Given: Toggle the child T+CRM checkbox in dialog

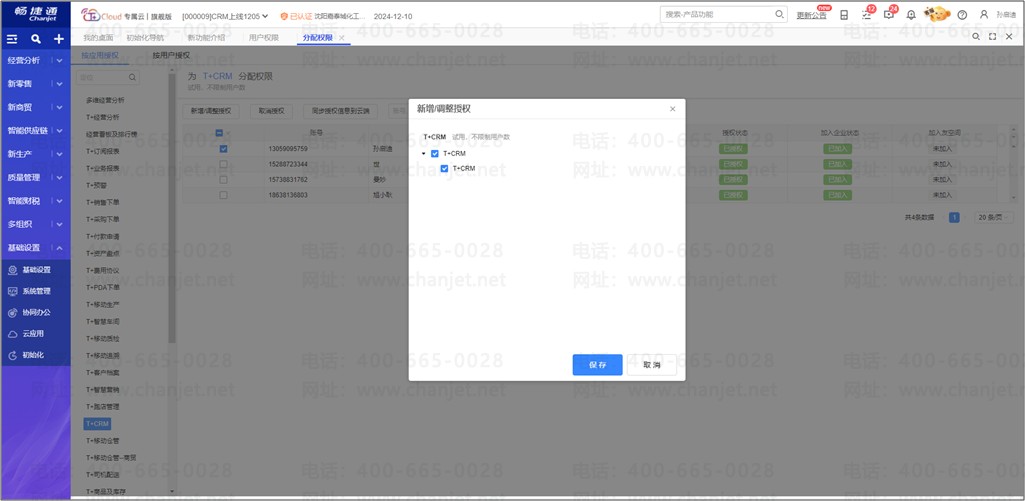Looking at the screenshot, I should pos(445,169).
